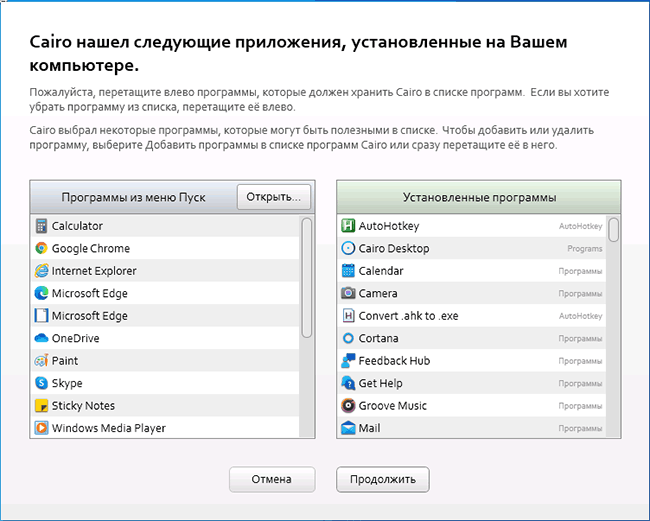Click the Internet Explorer label
The height and width of the screenshot is (521, 650).
94,271
